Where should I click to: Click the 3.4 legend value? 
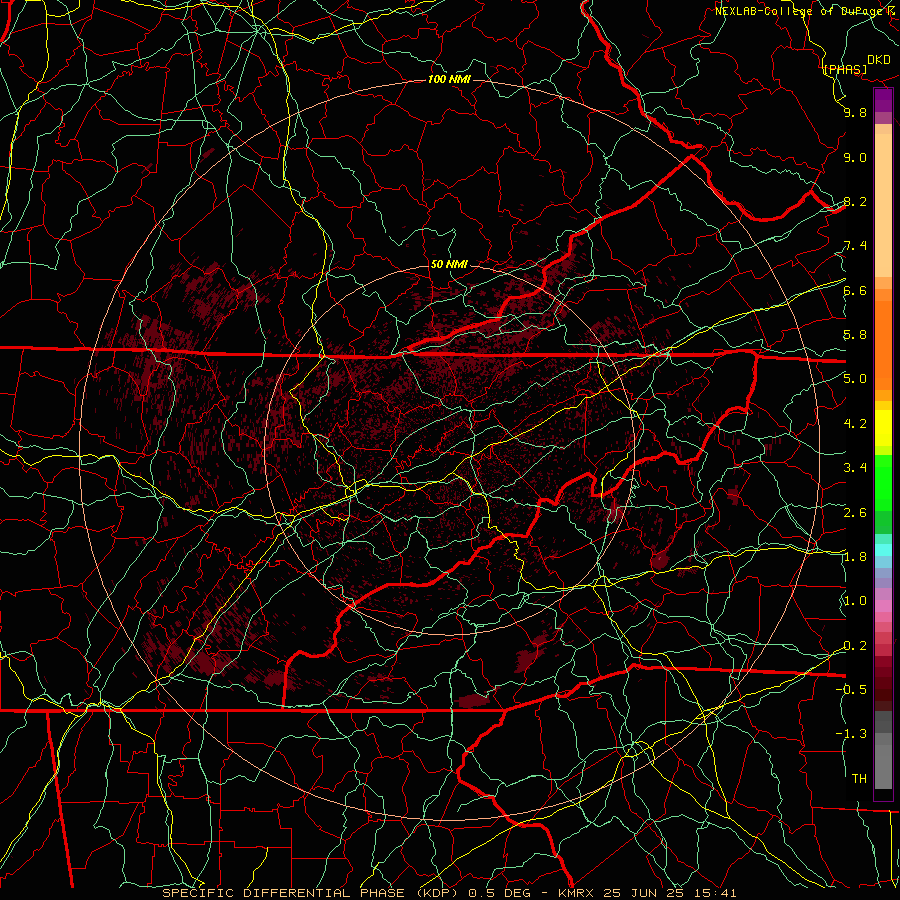tap(855, 468)
